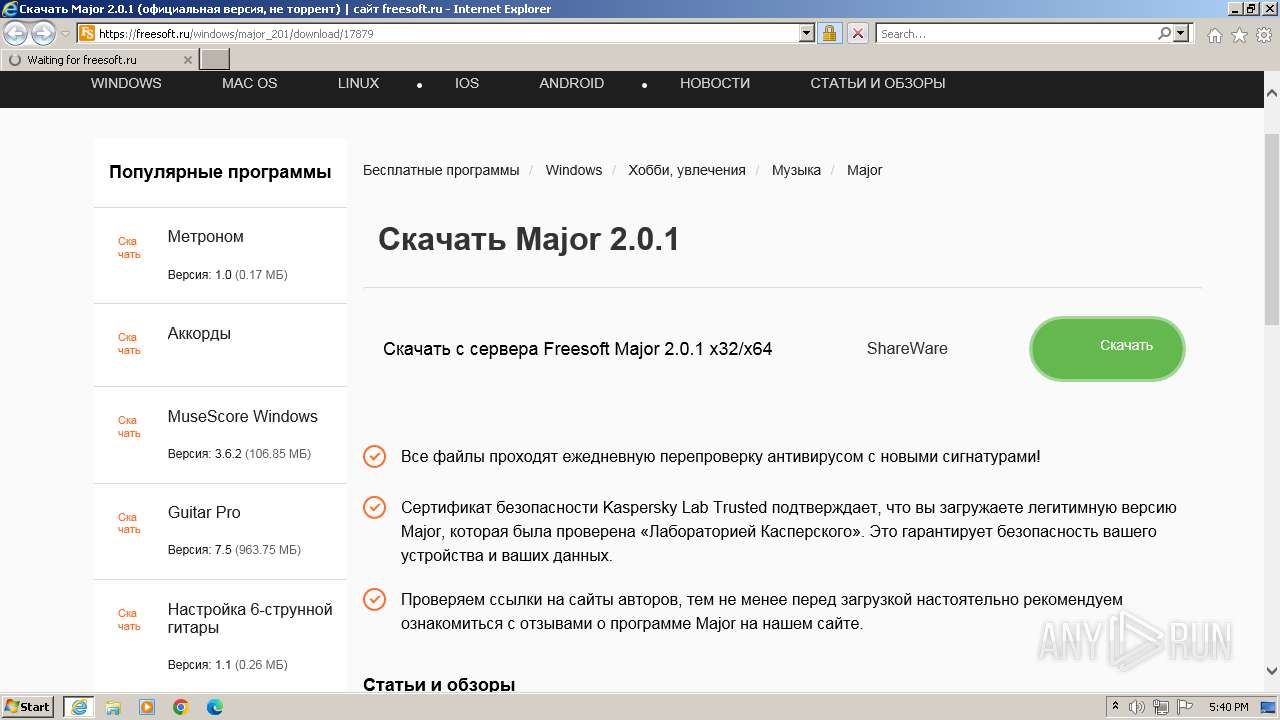Open the Аккорды program link

coord(199,334)
